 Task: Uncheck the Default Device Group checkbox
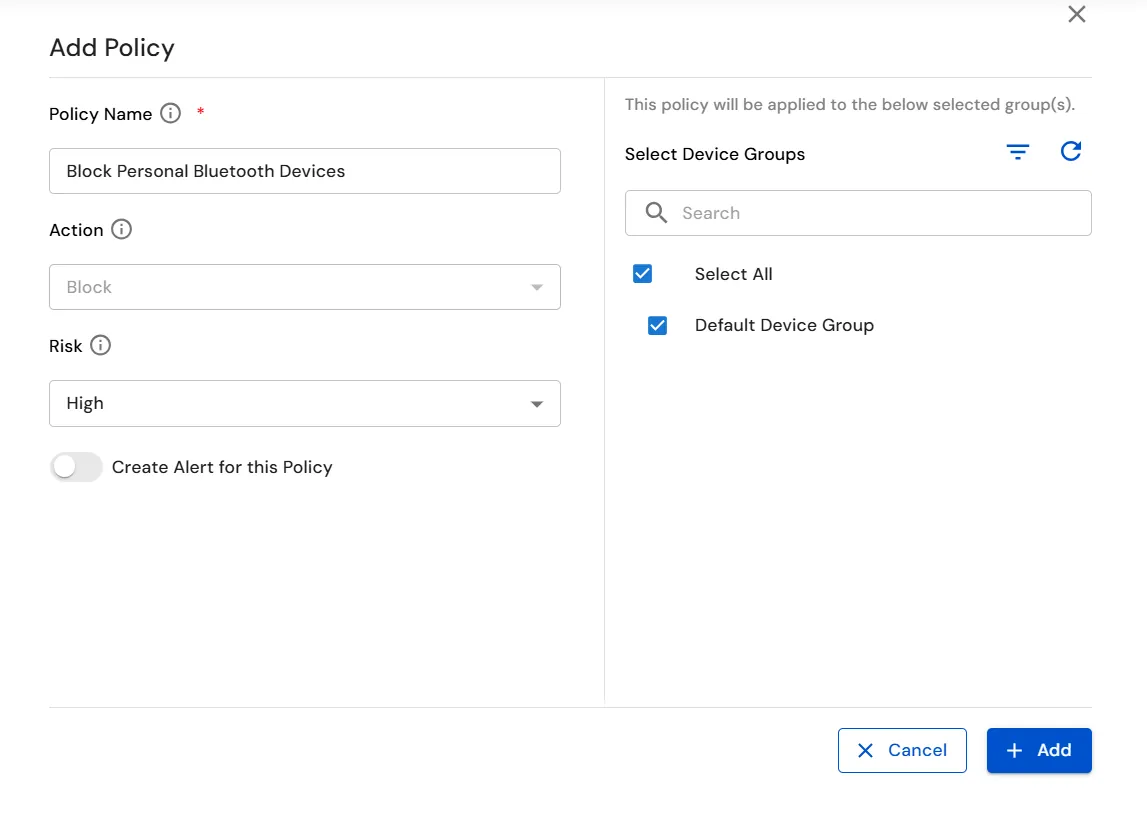tap(657, 325)
